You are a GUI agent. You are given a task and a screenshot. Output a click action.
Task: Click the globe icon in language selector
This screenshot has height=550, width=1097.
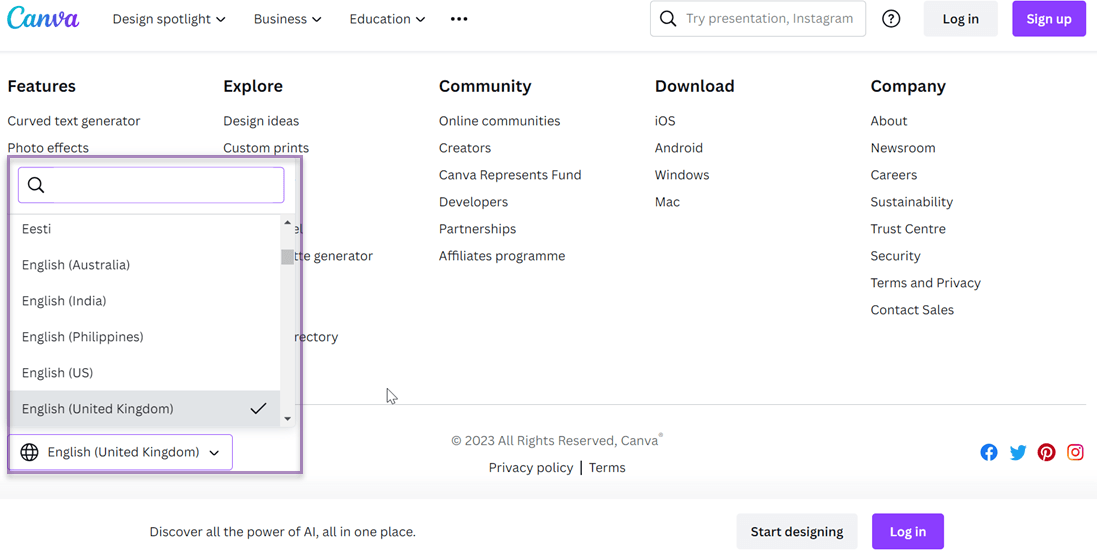[x=29, y=452]
